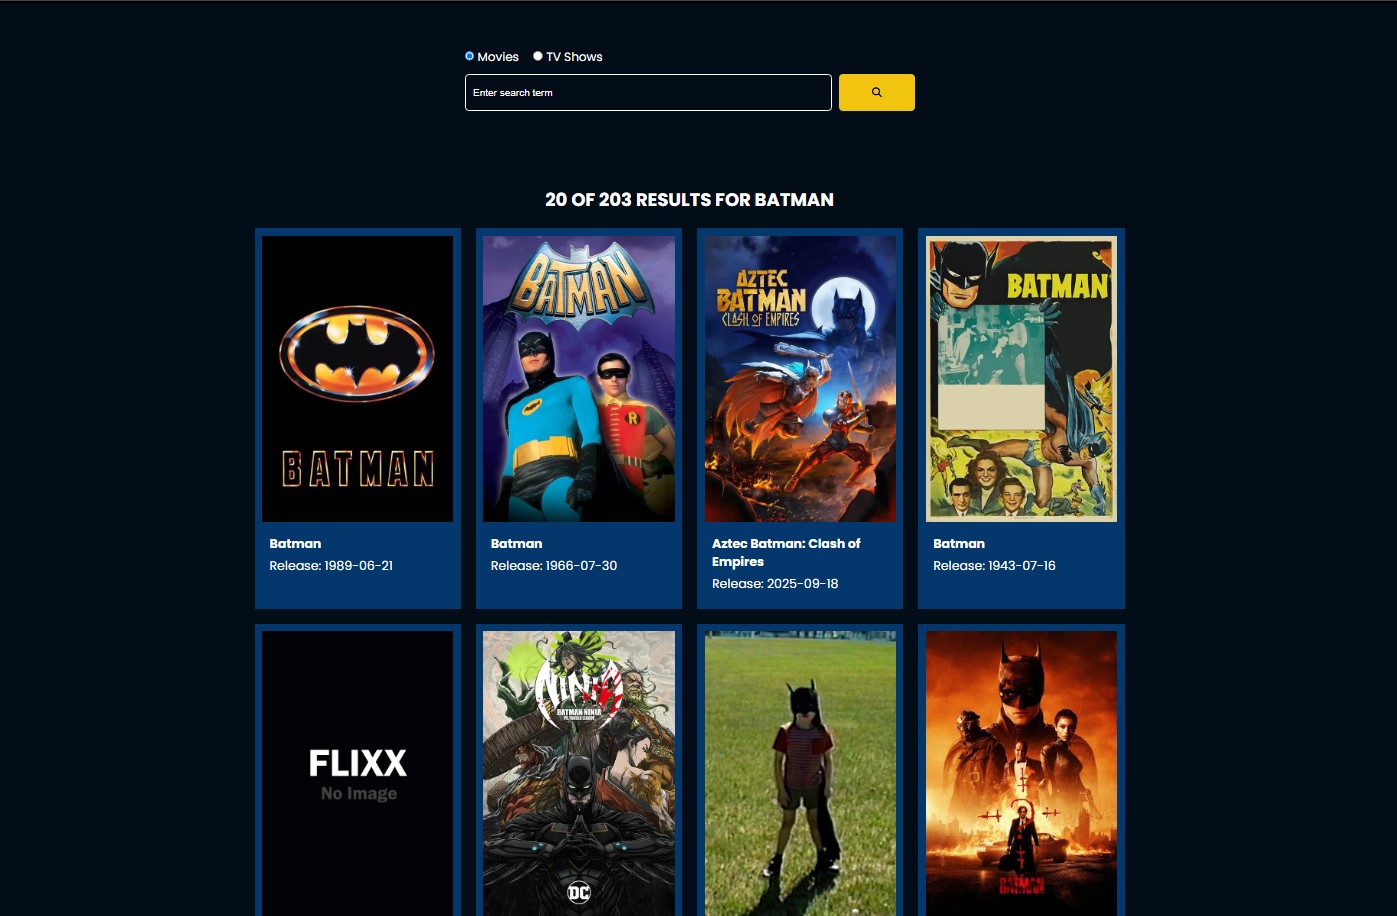1397x916 pixels.
Task: Click the 'Release: 1989-06-21' date text
Action: tap(331, 565)
